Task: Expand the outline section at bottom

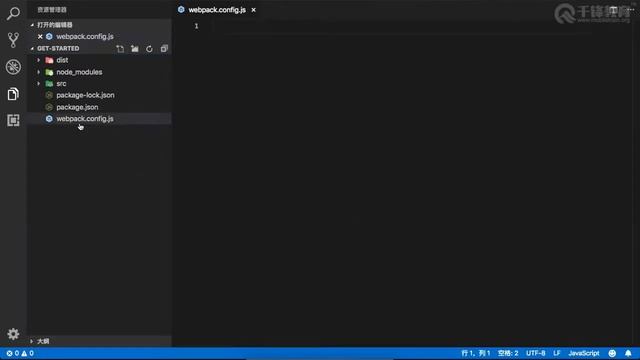Action: (32, 341)
